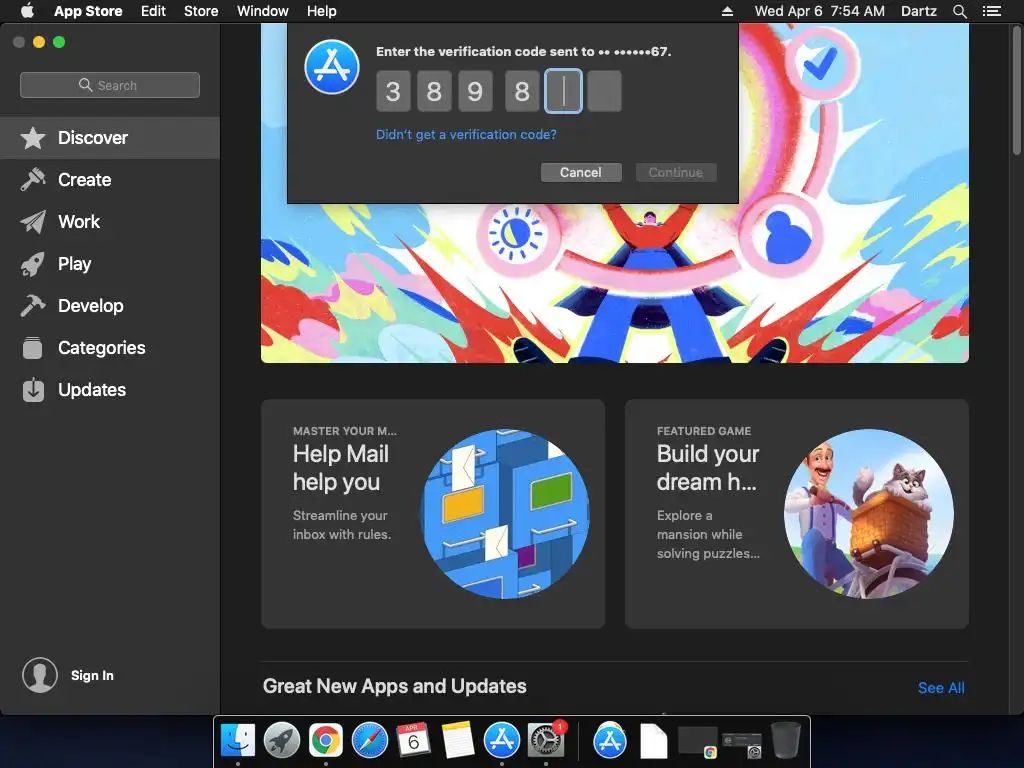This screenshot has height=768, width=1024.
Task: Click the eject icon in menu bar
Action: pyautogui.click(x=728, y=11)
